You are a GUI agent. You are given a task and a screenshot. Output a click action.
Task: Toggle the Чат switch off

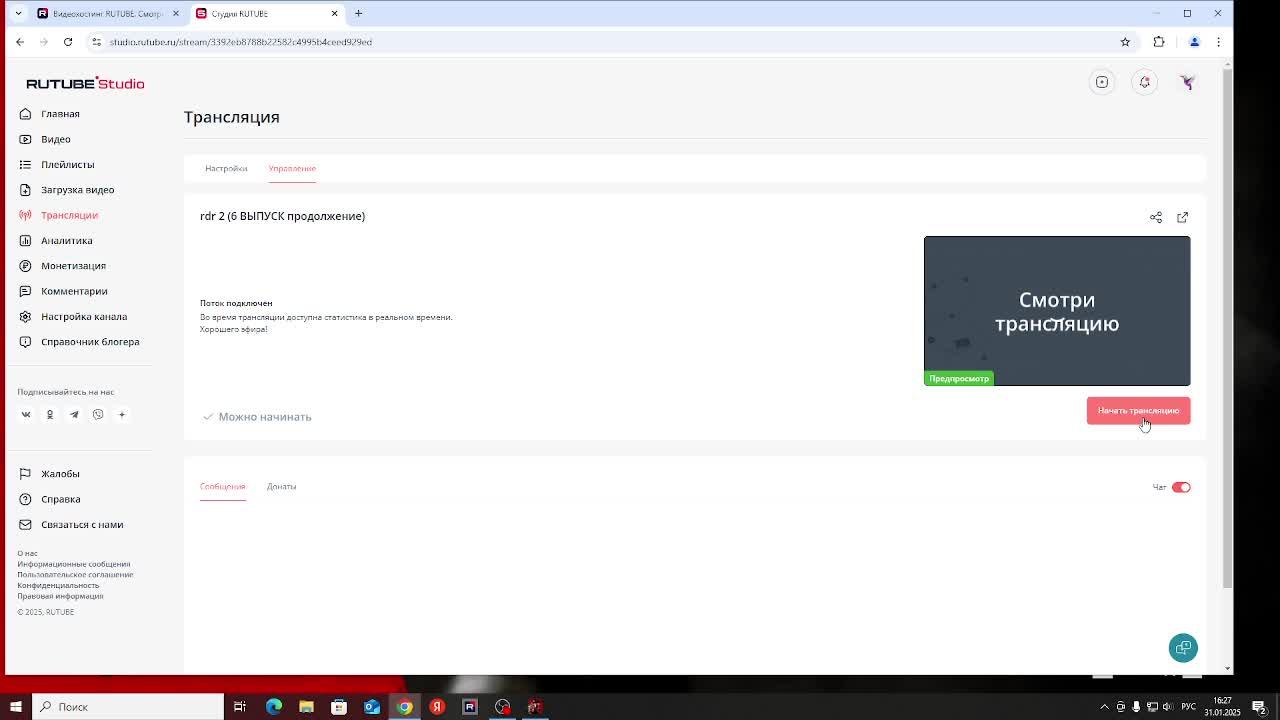(x=1181, y=487)
